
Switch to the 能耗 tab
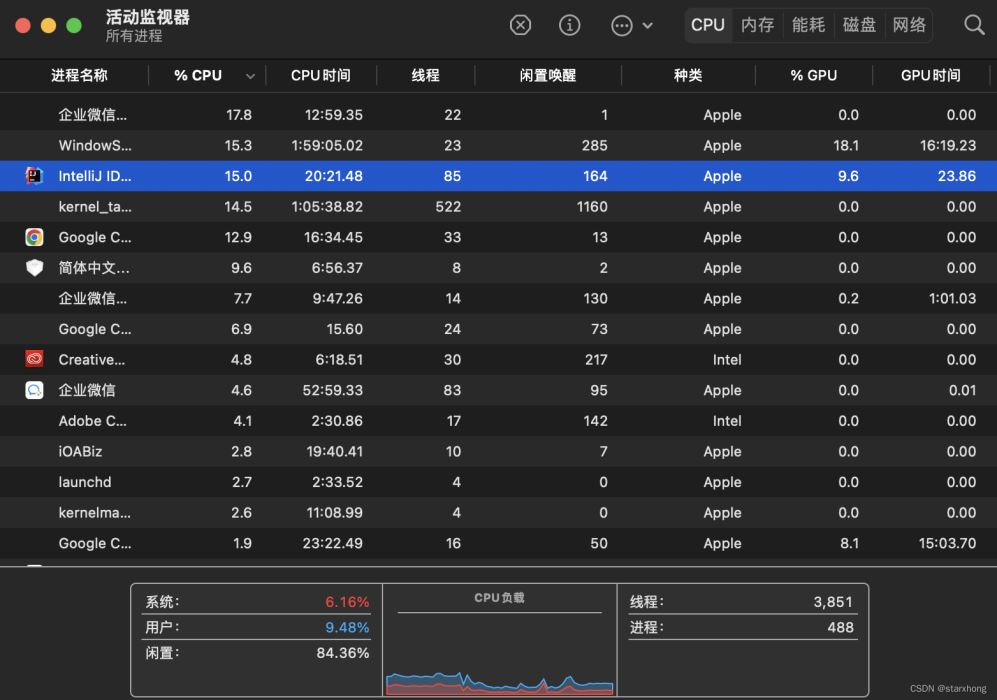click(808, 25)
